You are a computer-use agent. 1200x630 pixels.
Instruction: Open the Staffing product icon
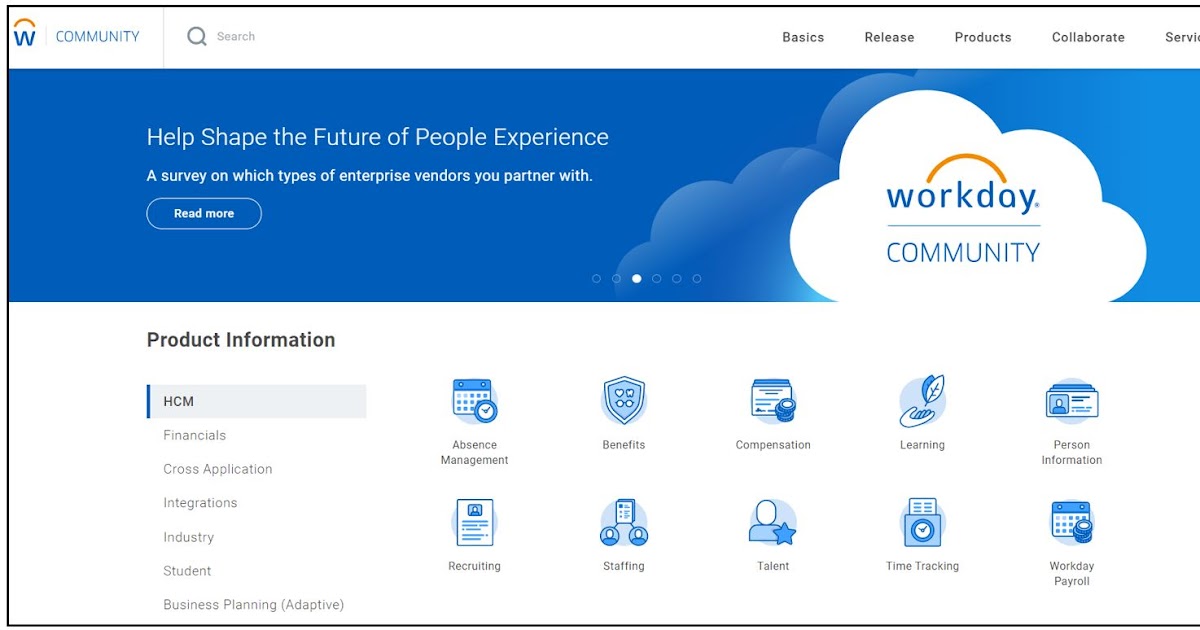[623, 520]
